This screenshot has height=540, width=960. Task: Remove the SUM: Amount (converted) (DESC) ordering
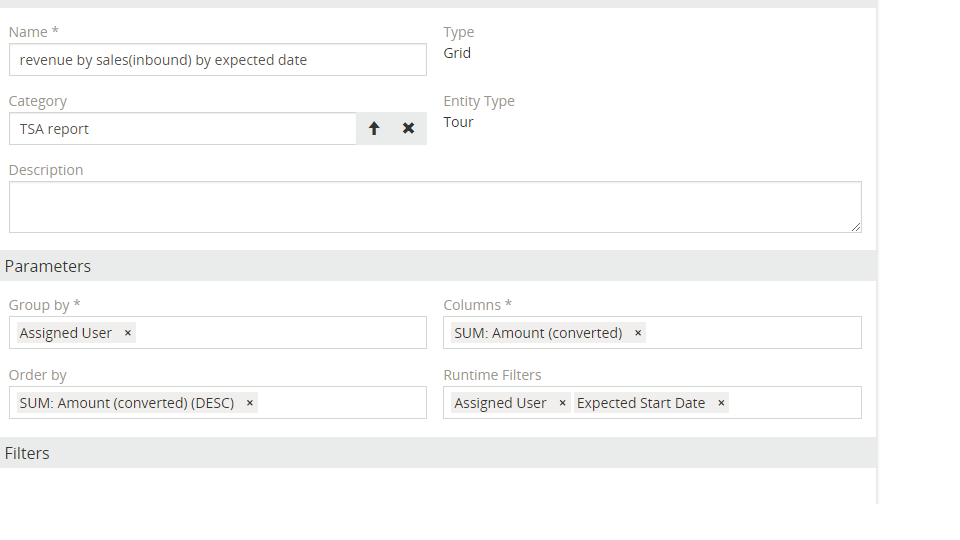(x=250, y=403)
